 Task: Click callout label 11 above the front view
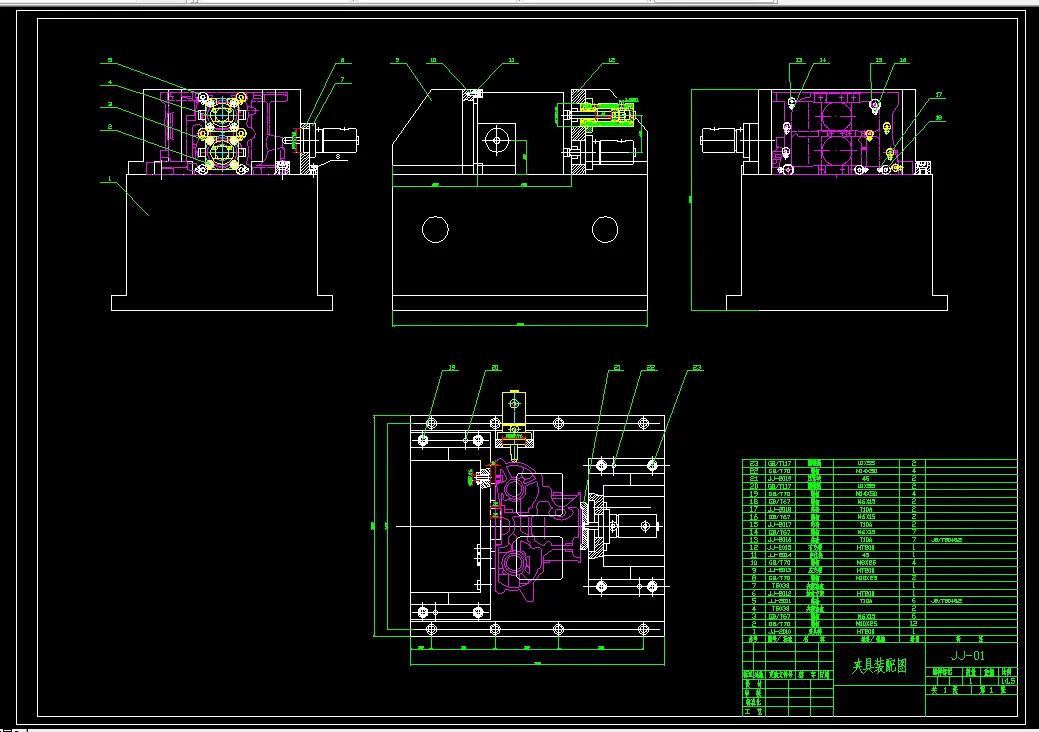click(x=512, y=60)
